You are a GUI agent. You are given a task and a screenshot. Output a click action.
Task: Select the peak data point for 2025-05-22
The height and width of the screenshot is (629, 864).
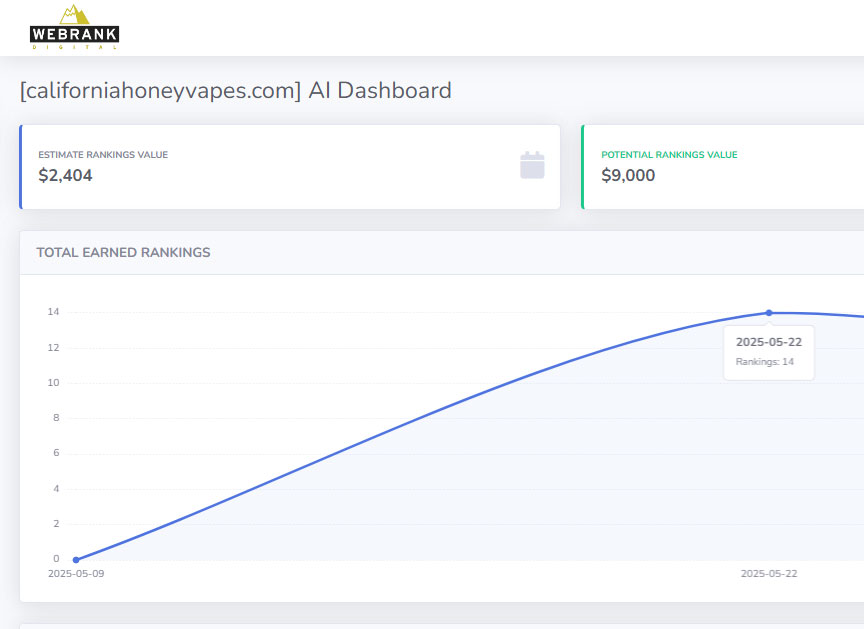769,313
